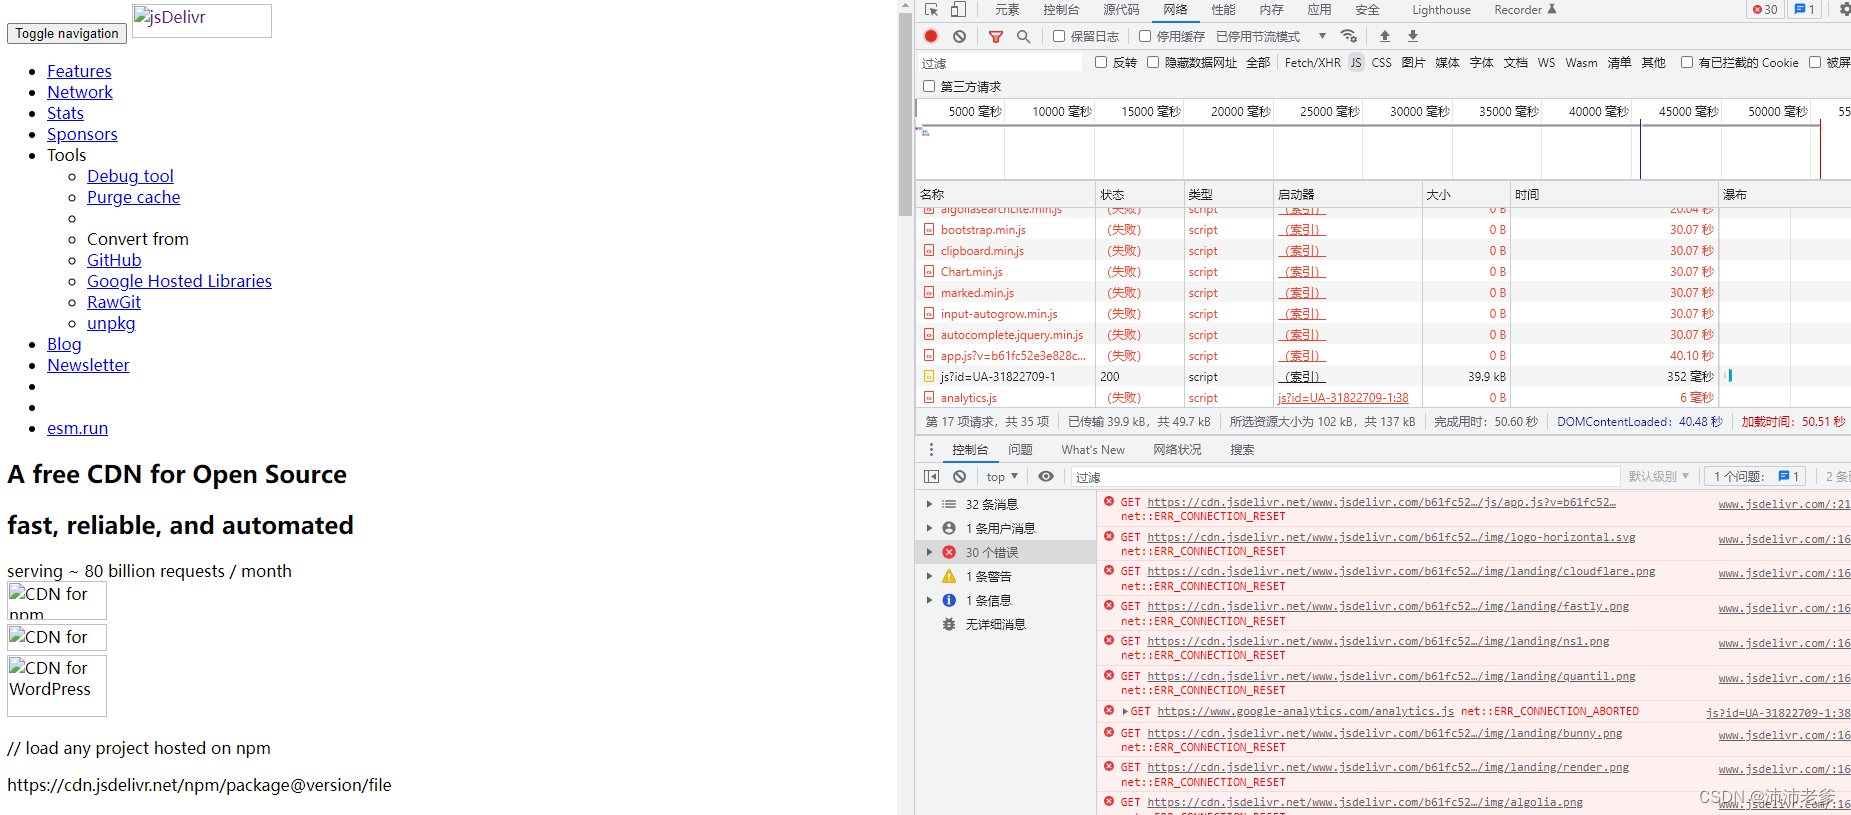Stop network recording with the red record button
The width and height of the screenshot is (1851, 815).
coord(931,36)
